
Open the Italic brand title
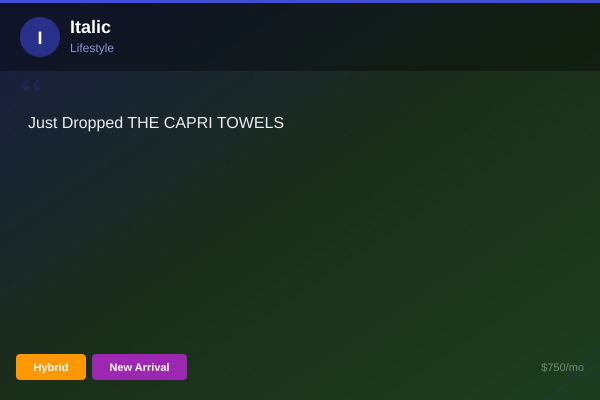point(90,27)
